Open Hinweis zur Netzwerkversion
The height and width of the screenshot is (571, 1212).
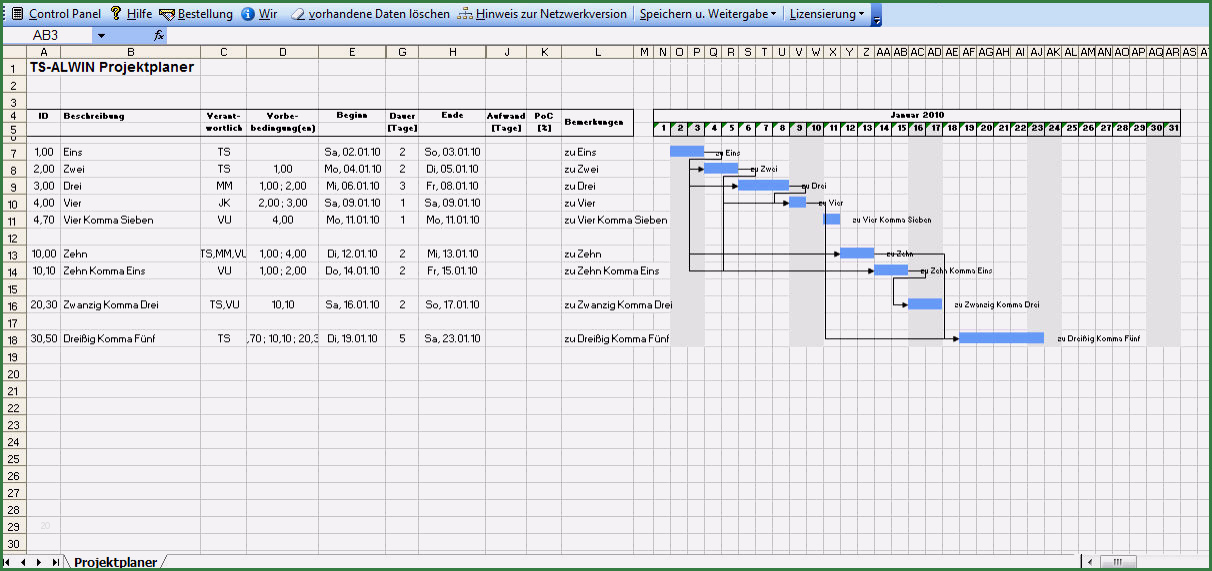[466, 14]
